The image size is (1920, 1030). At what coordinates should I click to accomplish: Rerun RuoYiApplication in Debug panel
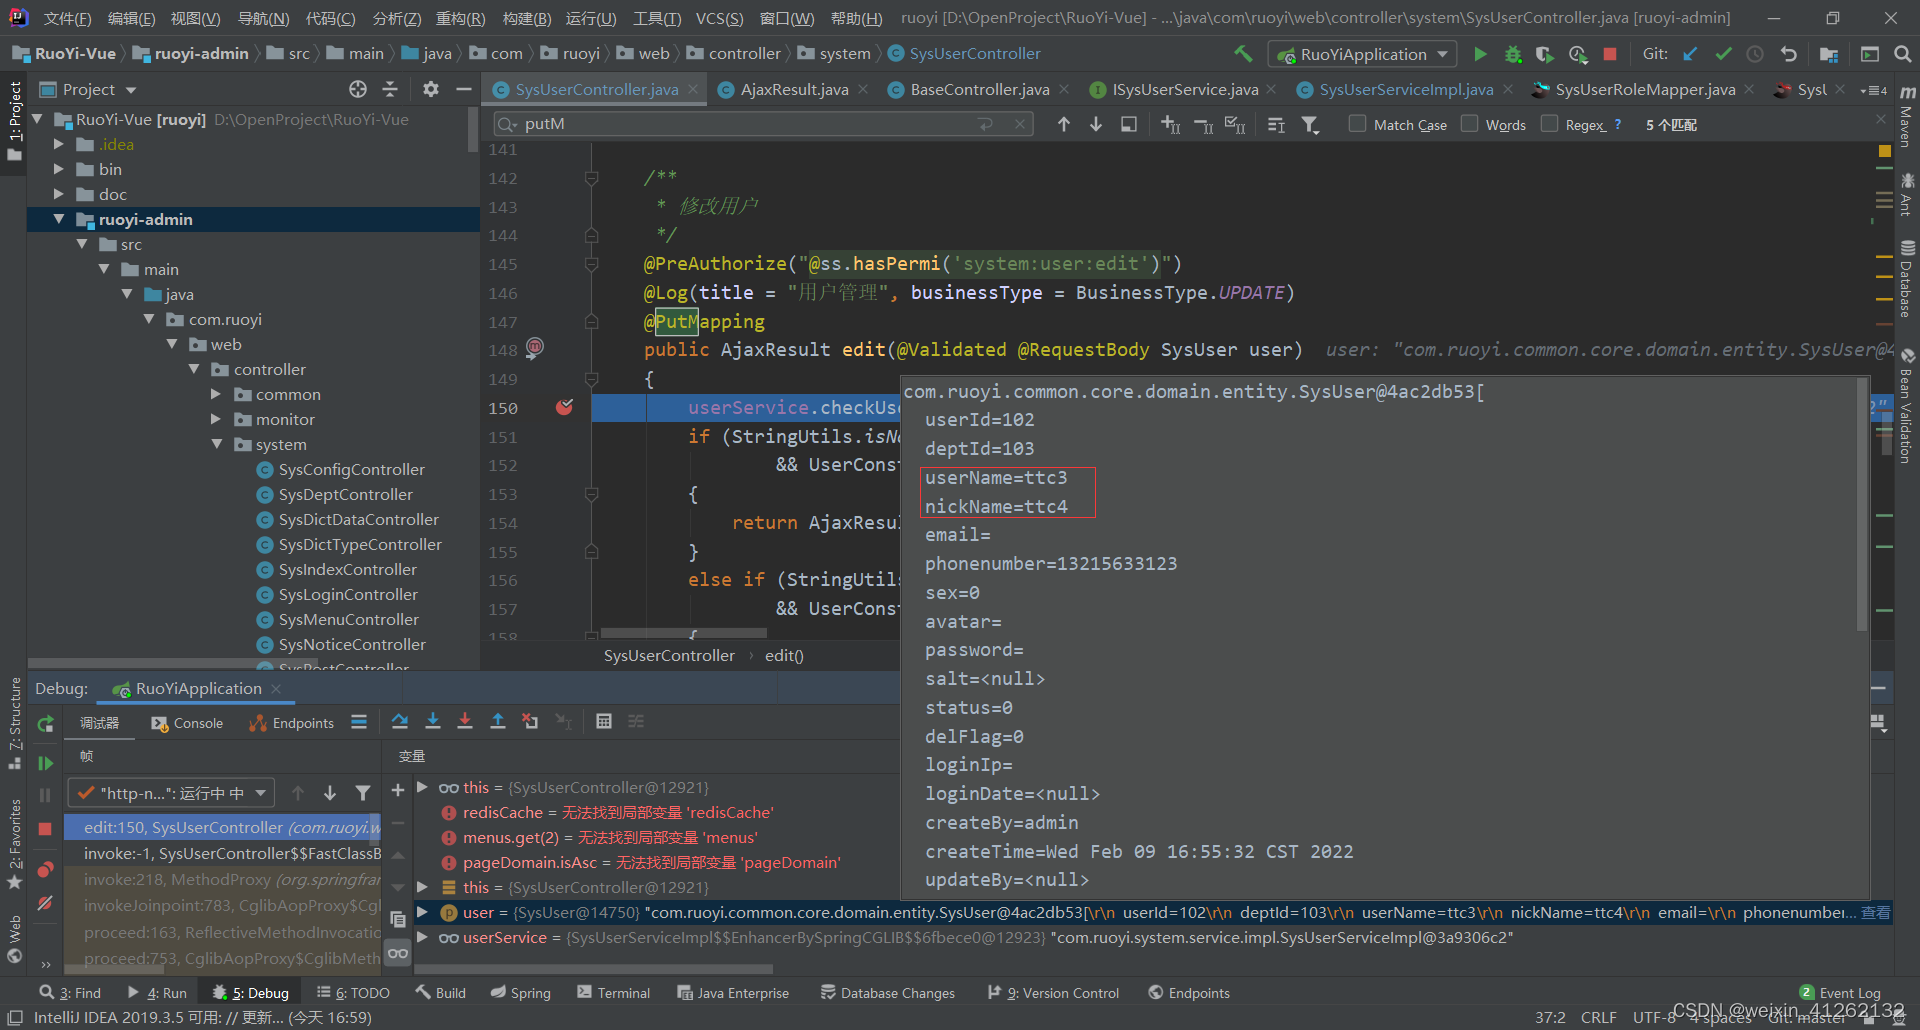45,724
